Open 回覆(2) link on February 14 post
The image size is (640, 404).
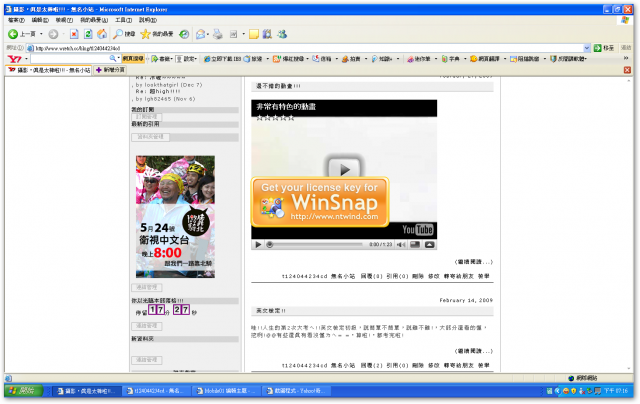(371, 366)
